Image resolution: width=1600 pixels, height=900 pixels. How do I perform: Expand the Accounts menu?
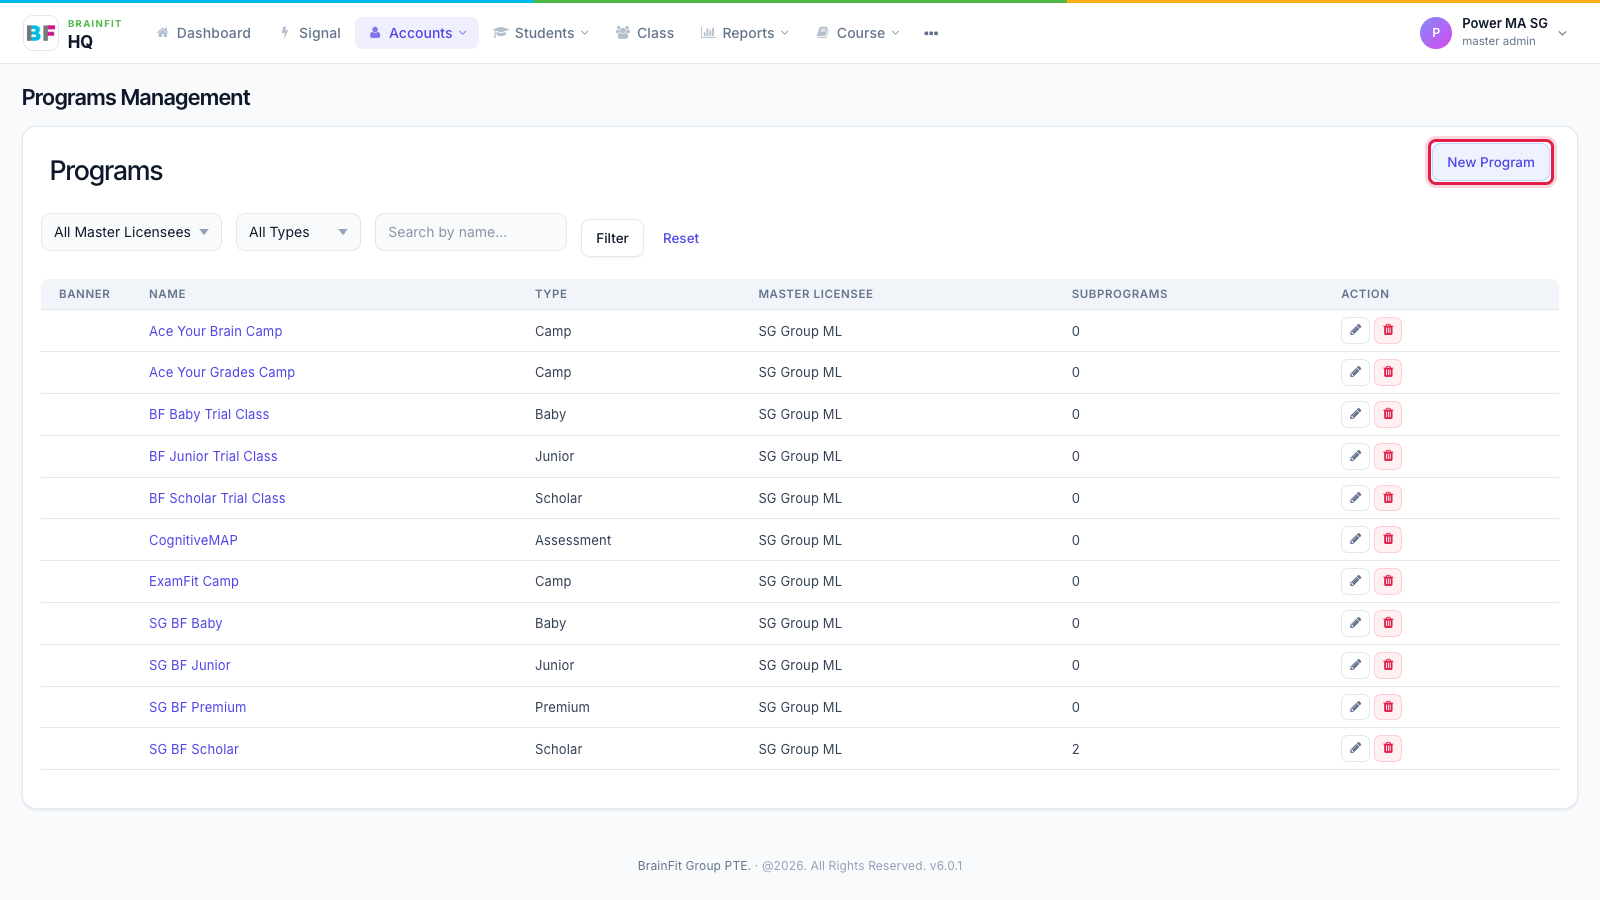[417, 33]
